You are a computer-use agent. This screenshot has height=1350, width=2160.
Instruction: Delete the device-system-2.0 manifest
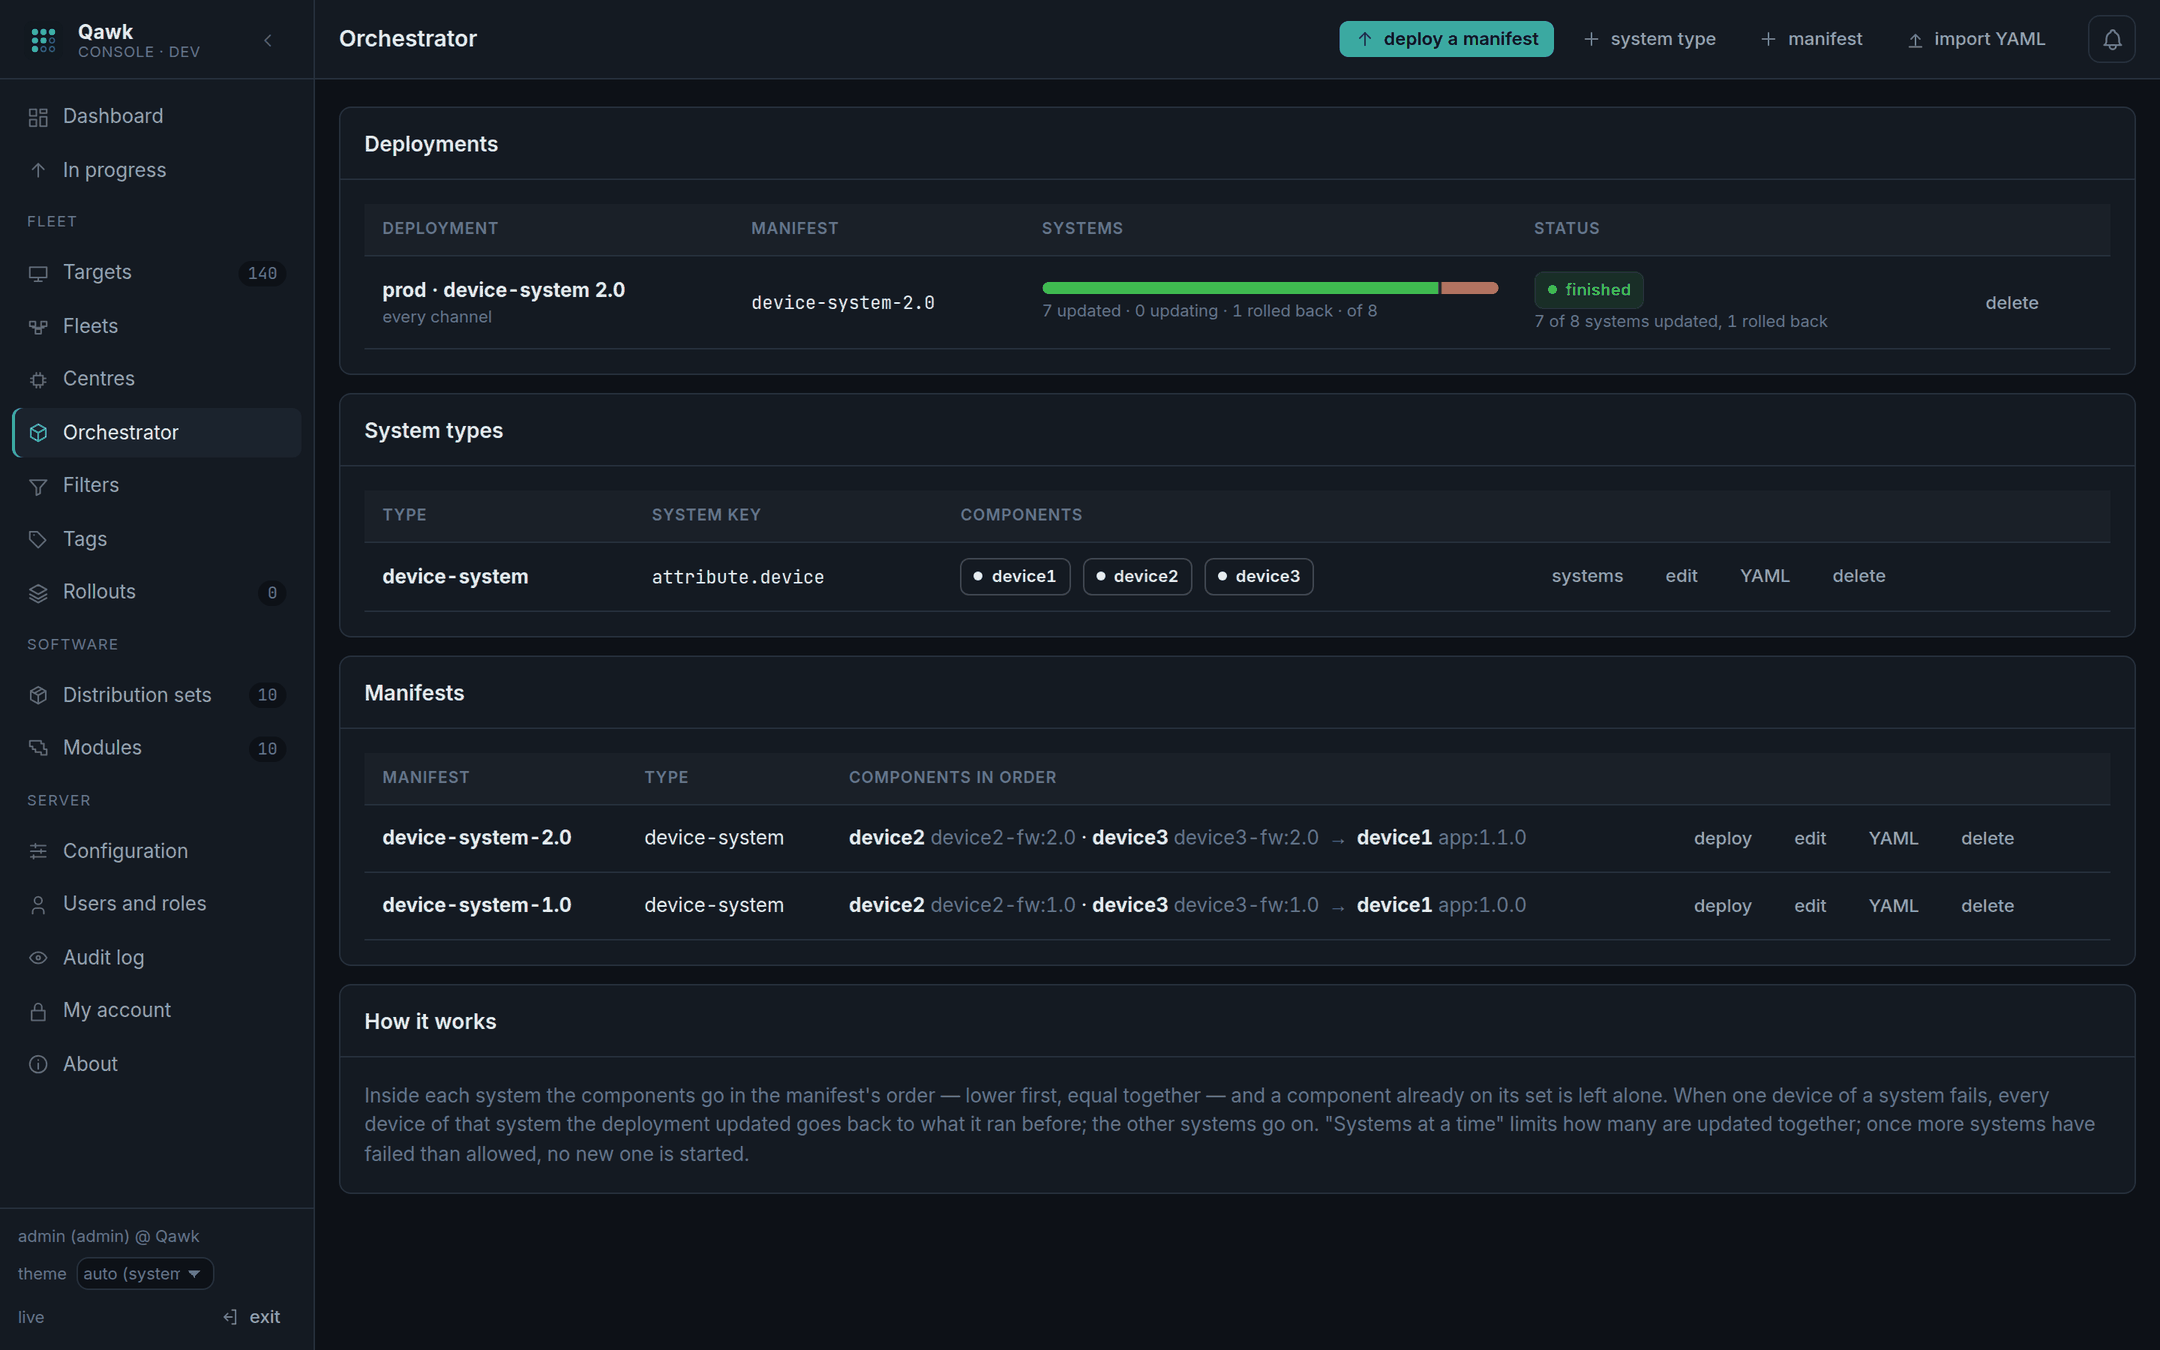point(1987,839)
